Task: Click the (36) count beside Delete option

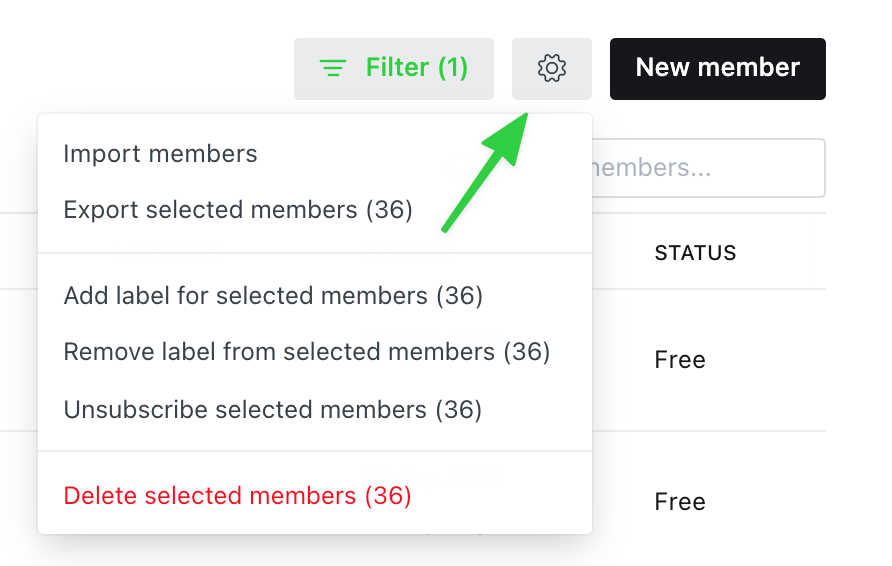Action: 388,495
